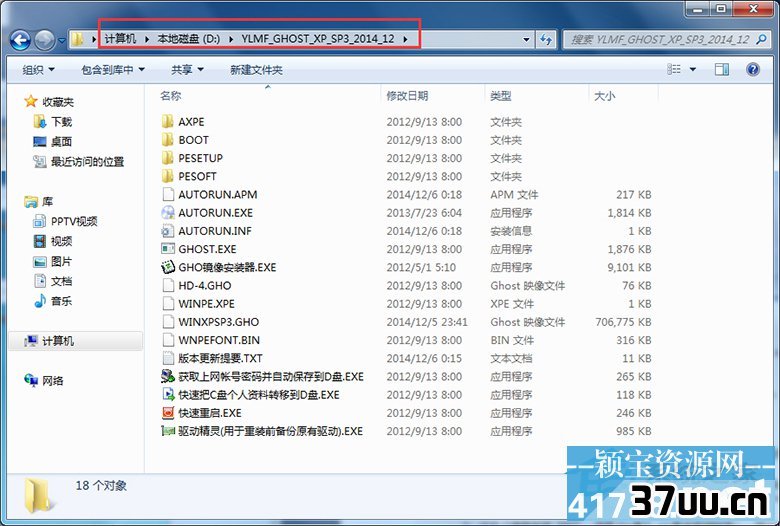Select the 版本更新提要.TXT document icon
The image size is (780, 526).
coord(168,358)
